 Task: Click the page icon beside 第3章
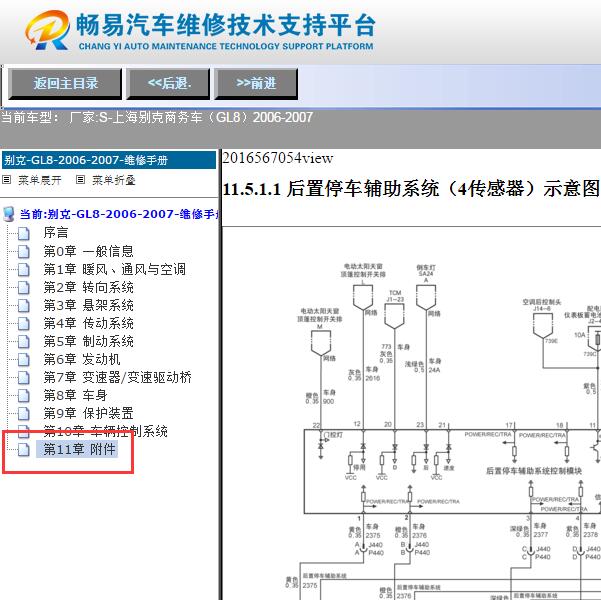point(24,306)
